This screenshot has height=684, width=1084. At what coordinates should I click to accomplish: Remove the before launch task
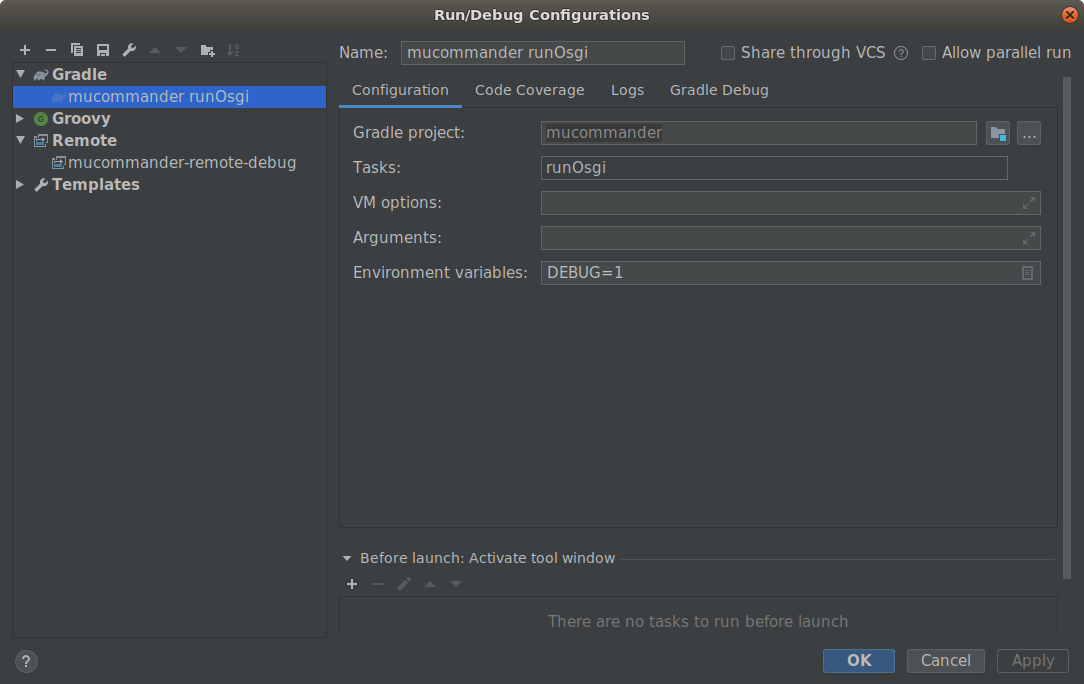coord(377,584)
